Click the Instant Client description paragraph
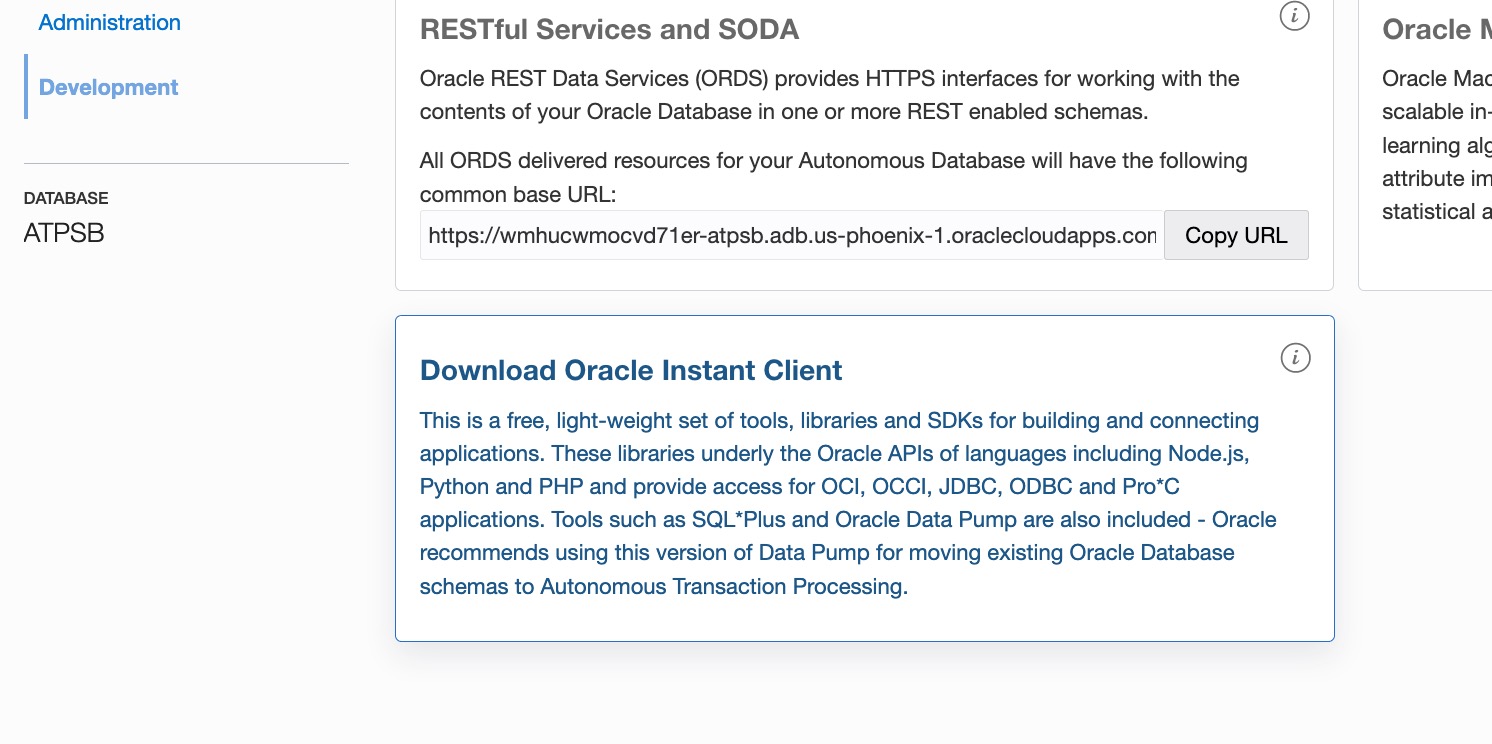This screenshot has width=1492, height=744. tap(848, 503)
